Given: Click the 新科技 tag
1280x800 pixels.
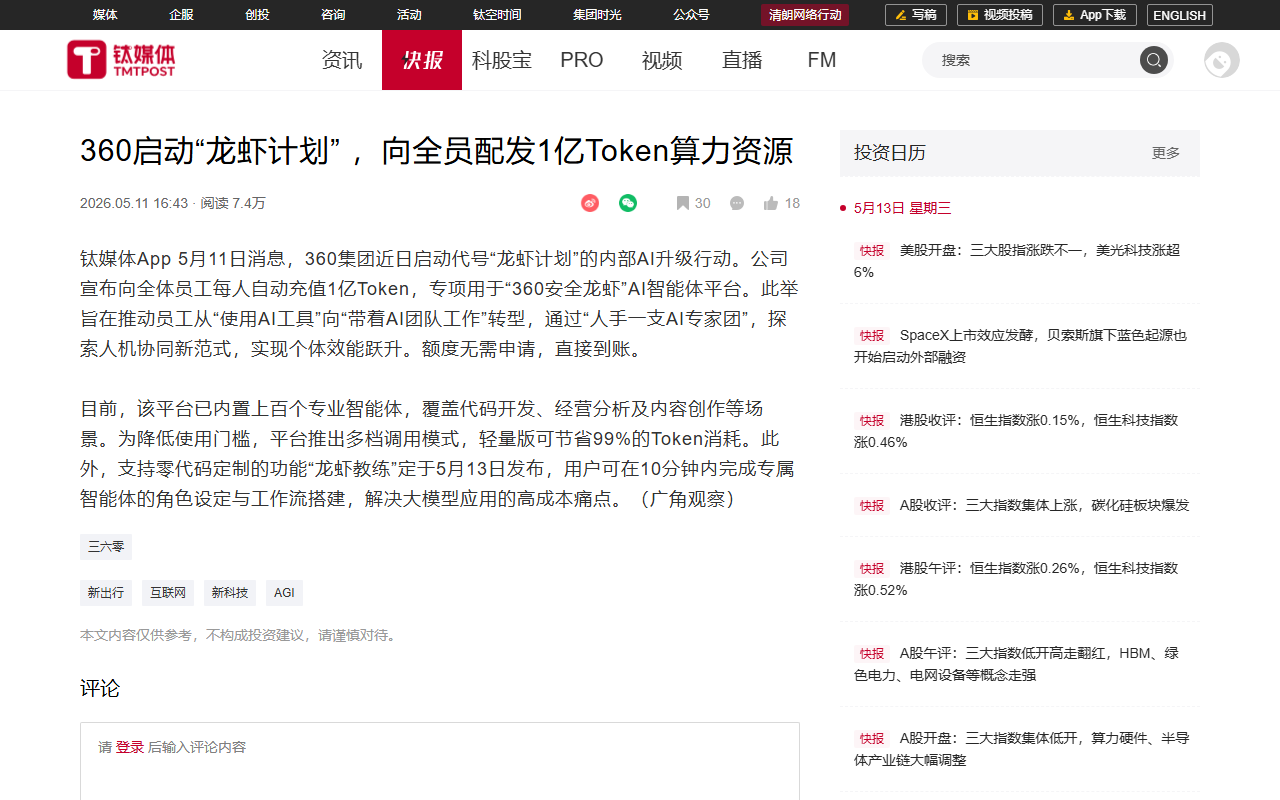Looking at the screenshot, I should (x=230, y=593).
